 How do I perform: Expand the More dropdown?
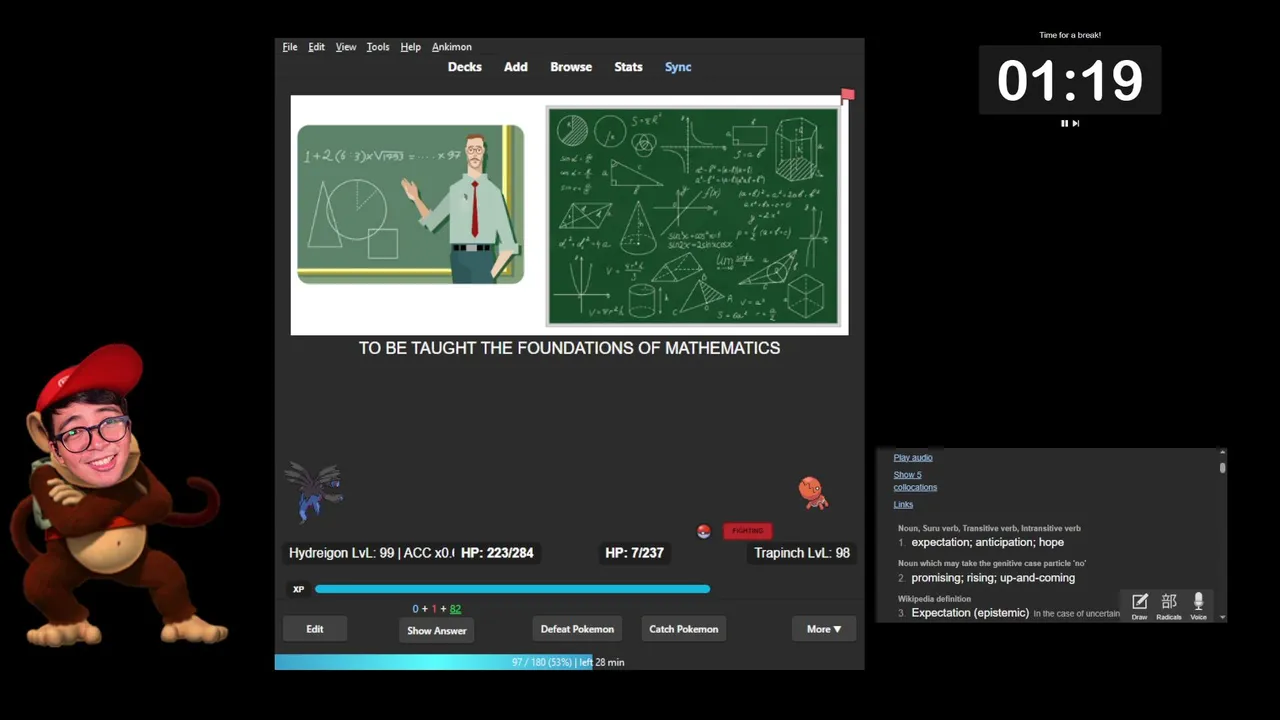pyautogui.click(x=824, y=629)
